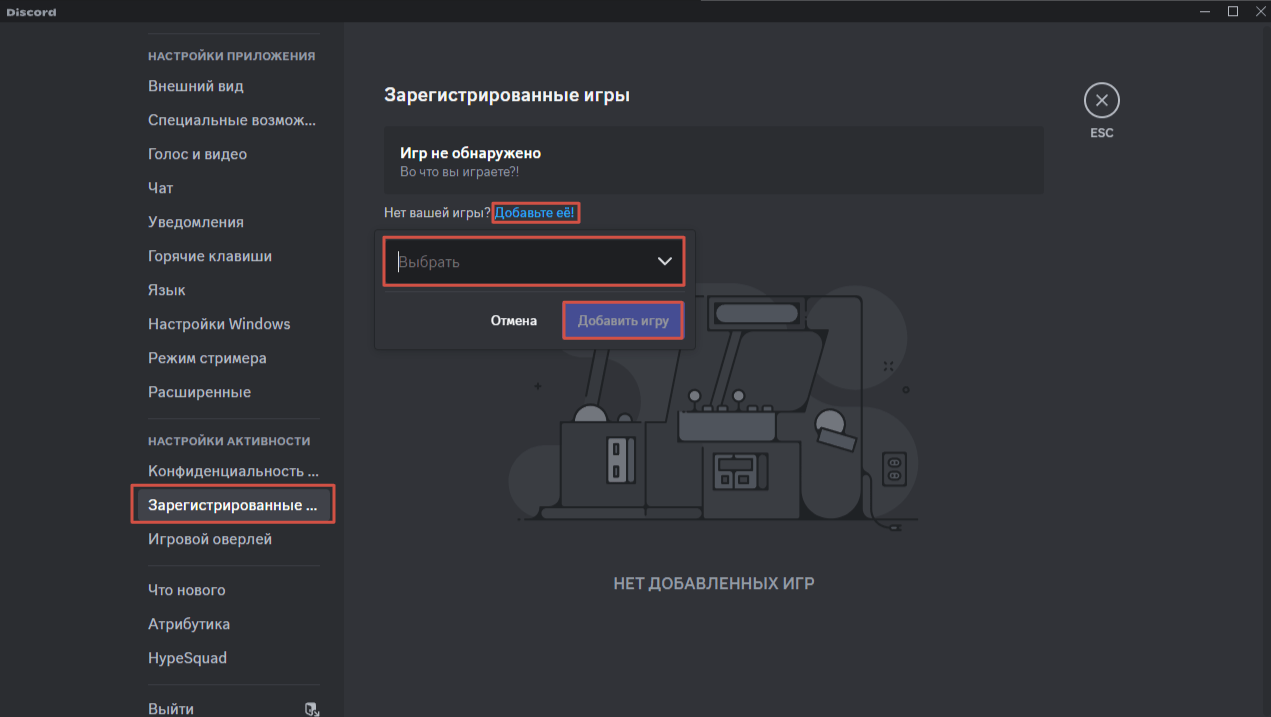
Task: Follow the Добавьте её! link
Action: click(x=536, y=213)
